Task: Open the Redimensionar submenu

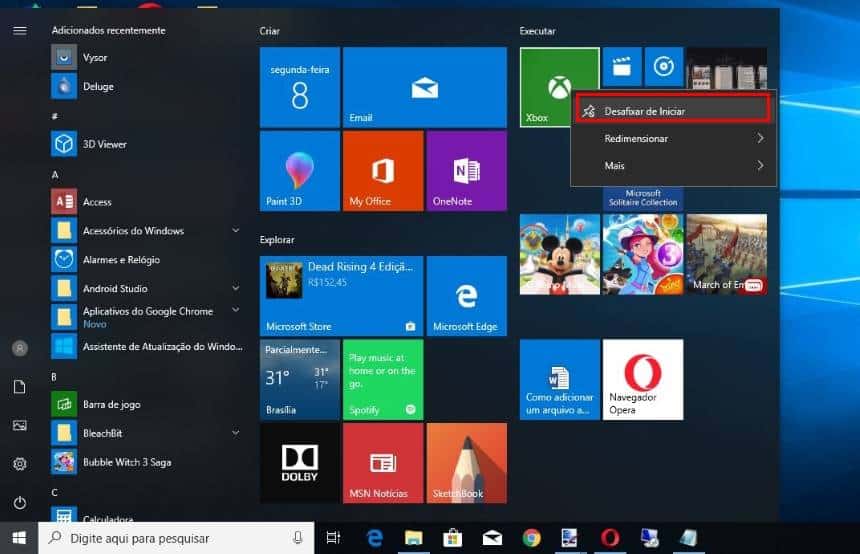Action: [674, 138]
